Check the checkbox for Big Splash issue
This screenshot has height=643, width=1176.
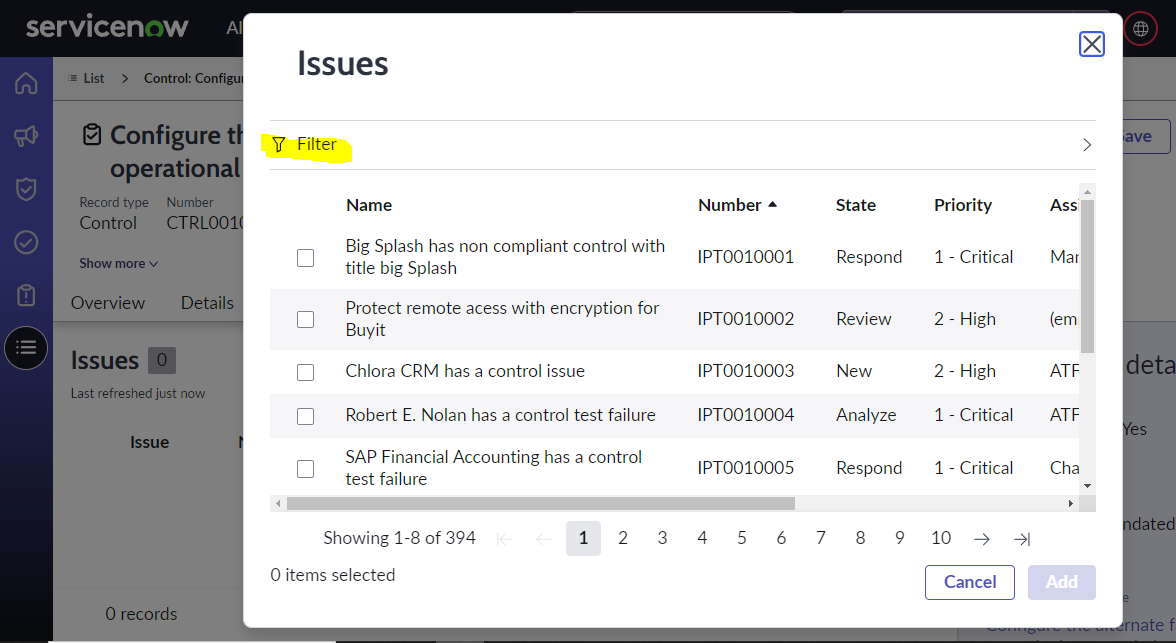tap(305, 257)
